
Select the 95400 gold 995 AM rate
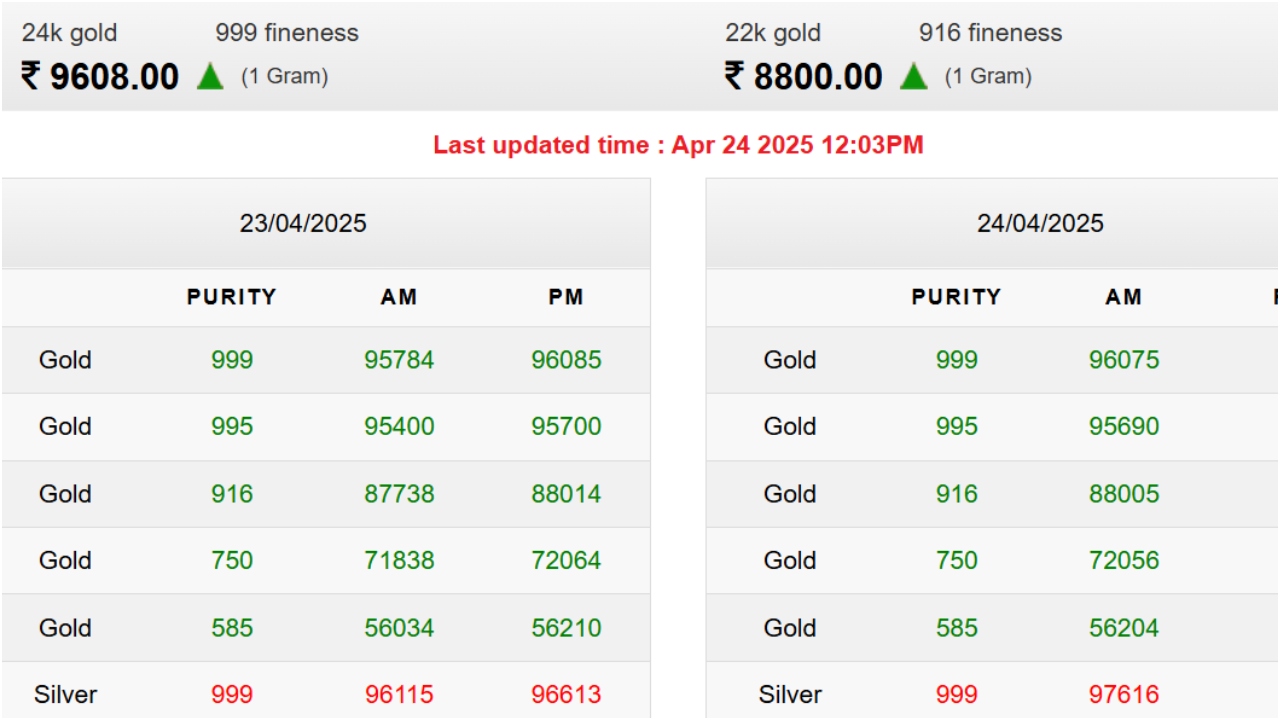pyautogui.click(x=399, y=427)
